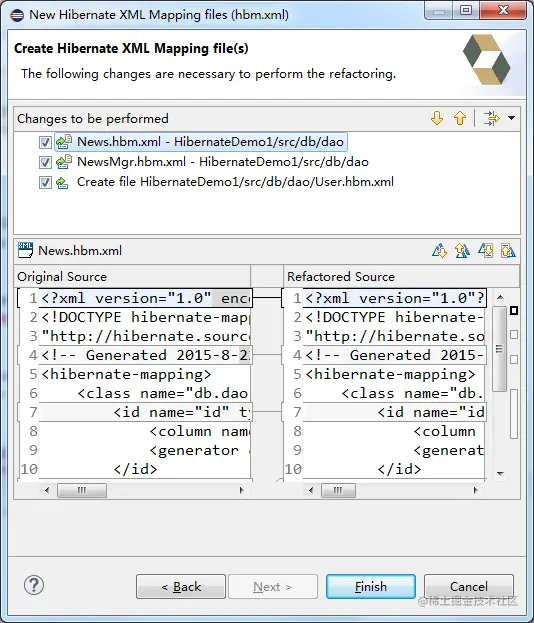
Task: Click the filter changes icon
Action: tap(491, 118)
